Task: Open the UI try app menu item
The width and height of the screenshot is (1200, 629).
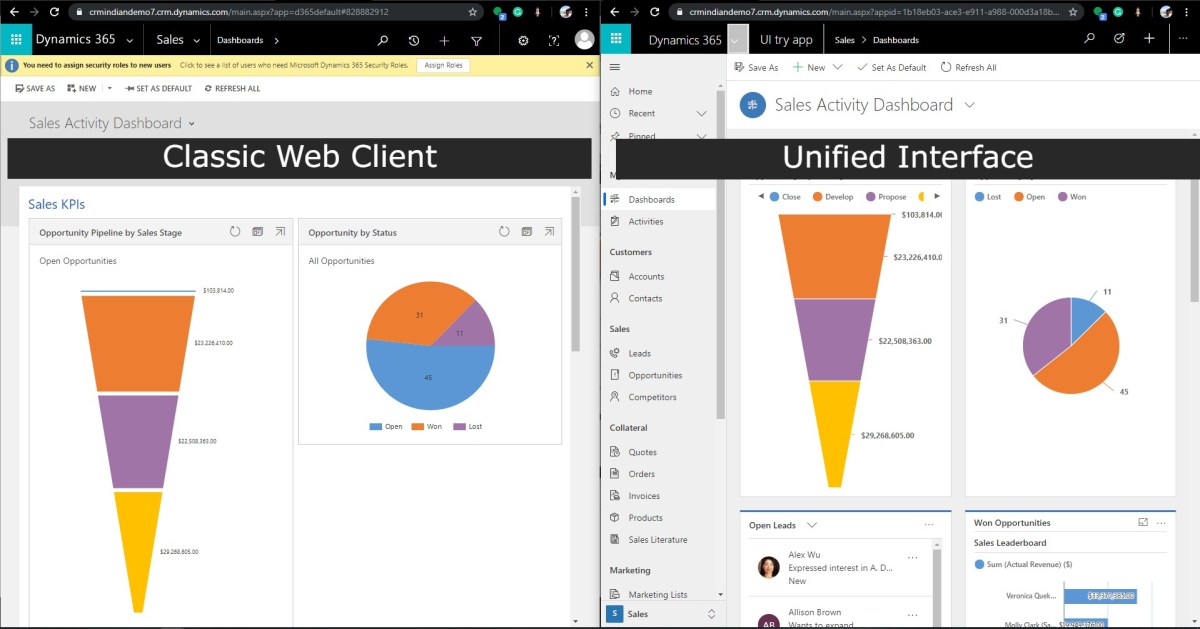Action: coord(786,39)
